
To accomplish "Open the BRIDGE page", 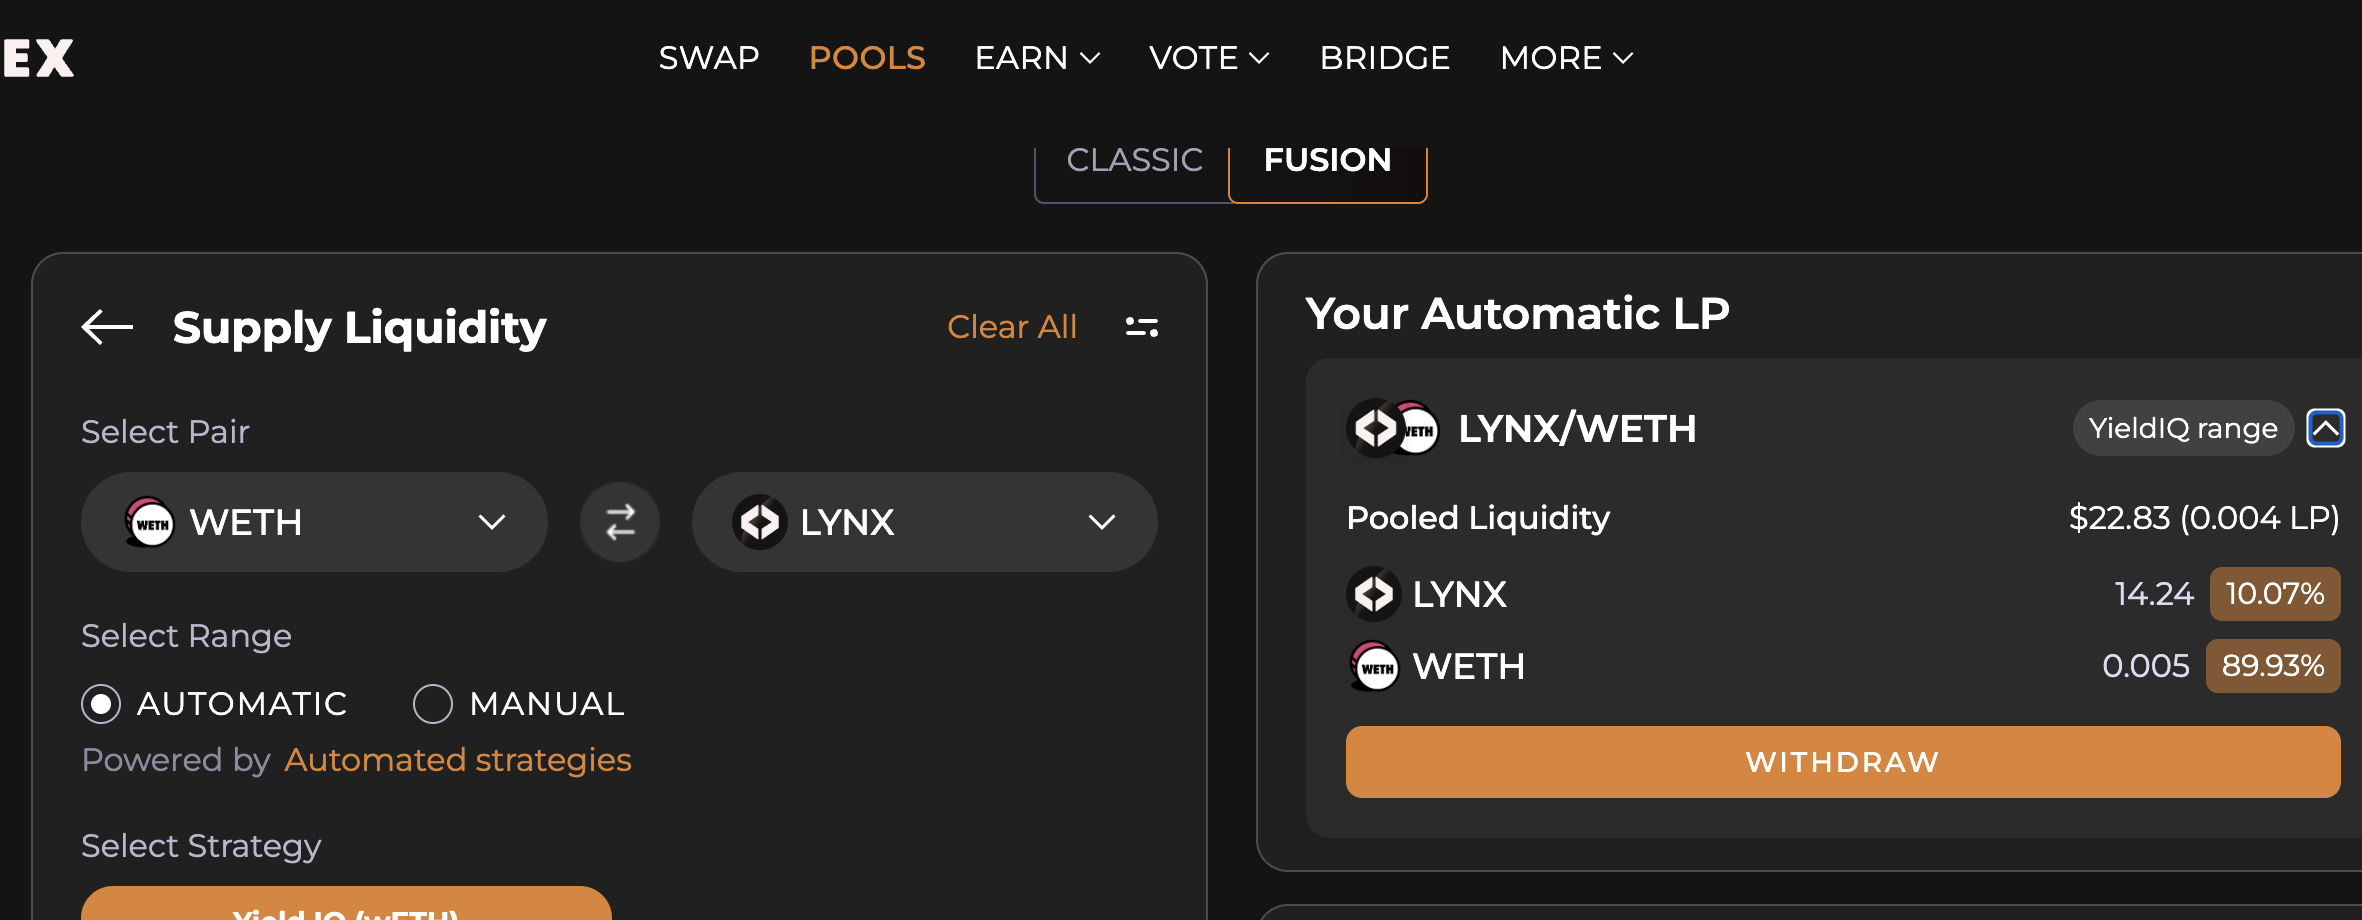I will point(1385,58).
